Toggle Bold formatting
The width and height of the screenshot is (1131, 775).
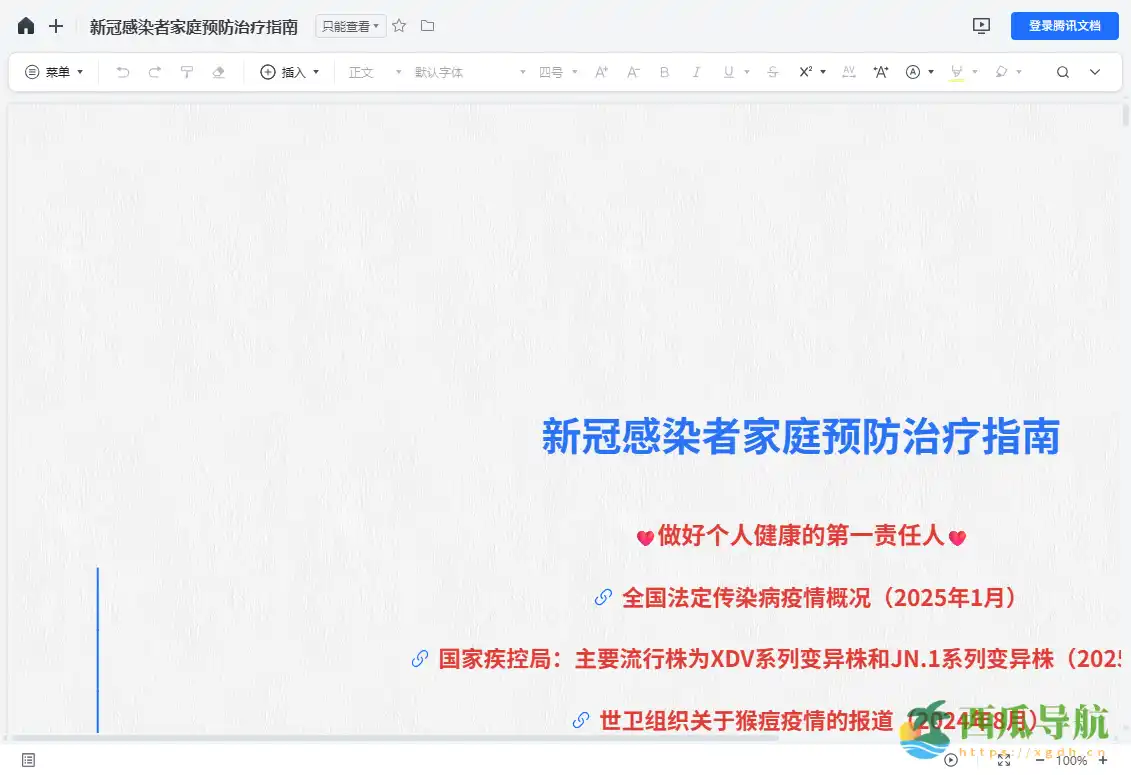[664, 71]
